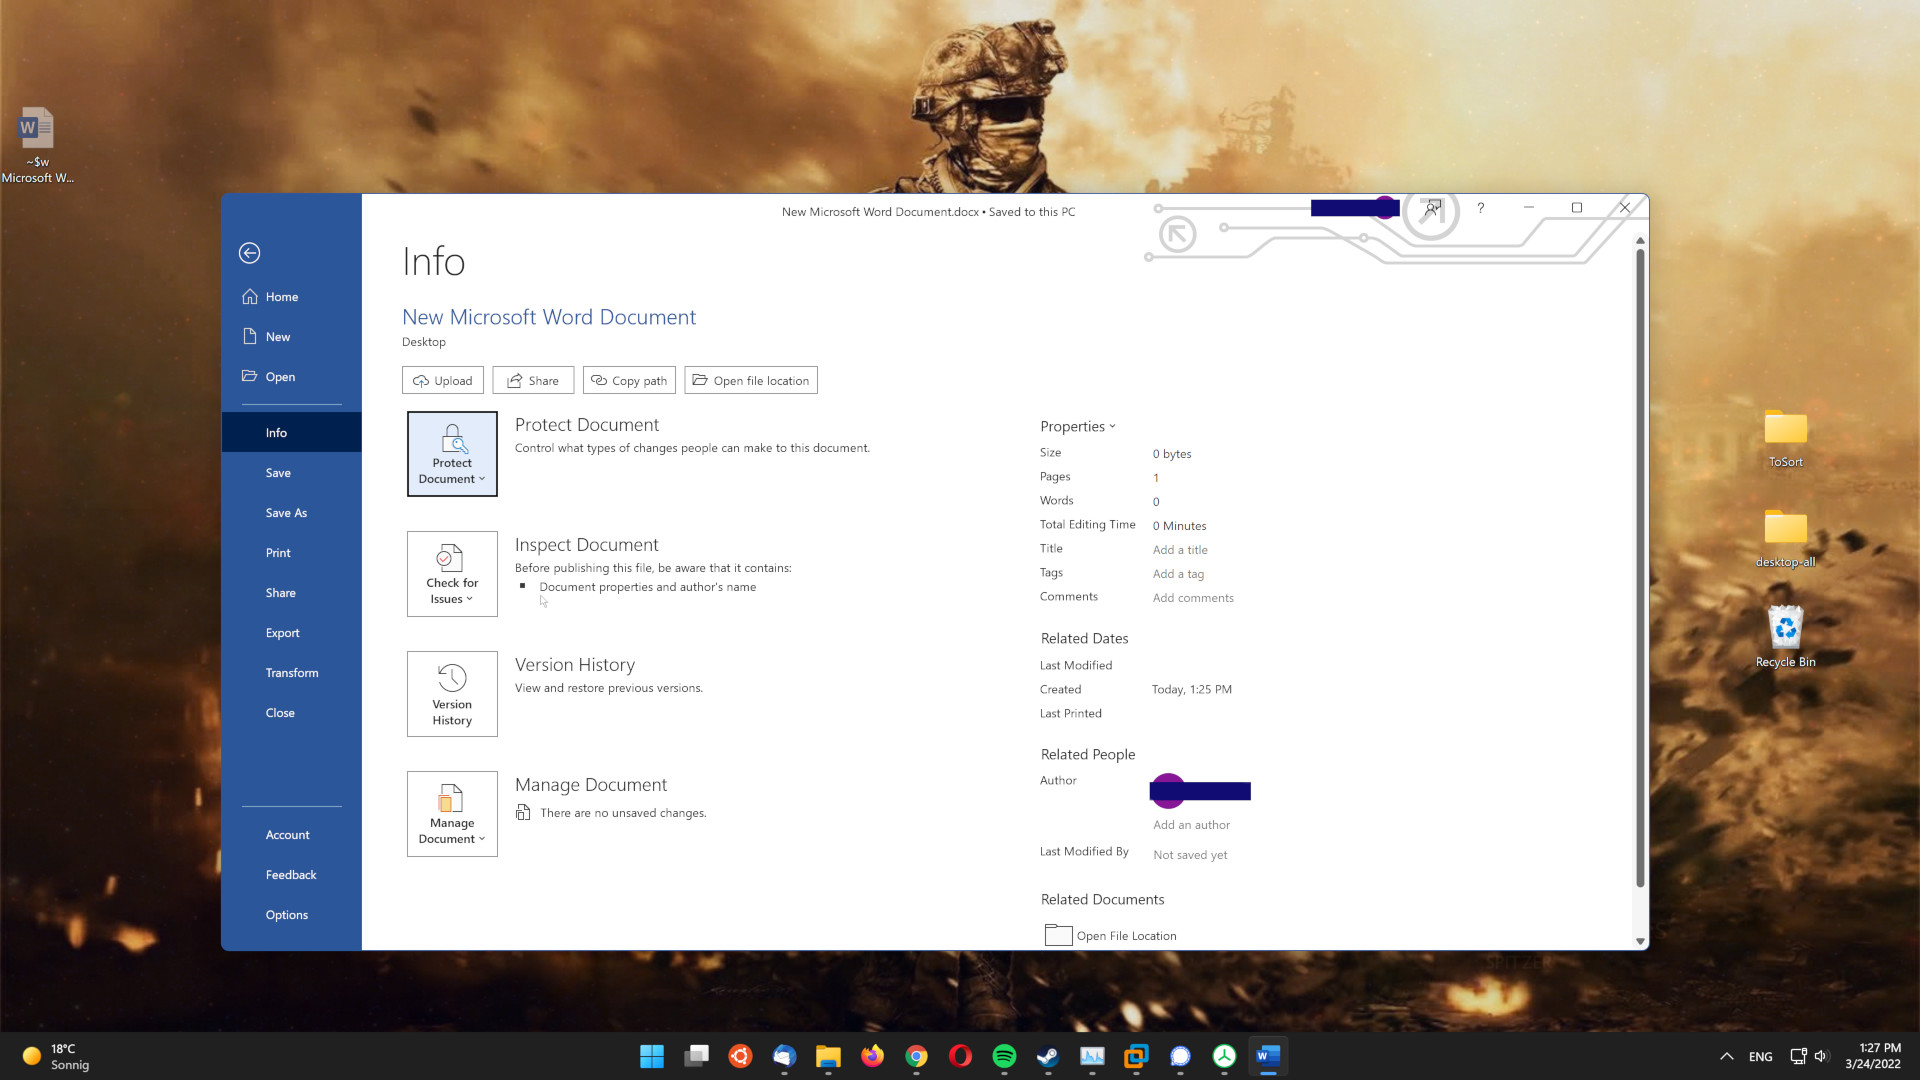1920x1080 pixels.
Task: Expand Check for Issues dropdown
Action: 452,574
